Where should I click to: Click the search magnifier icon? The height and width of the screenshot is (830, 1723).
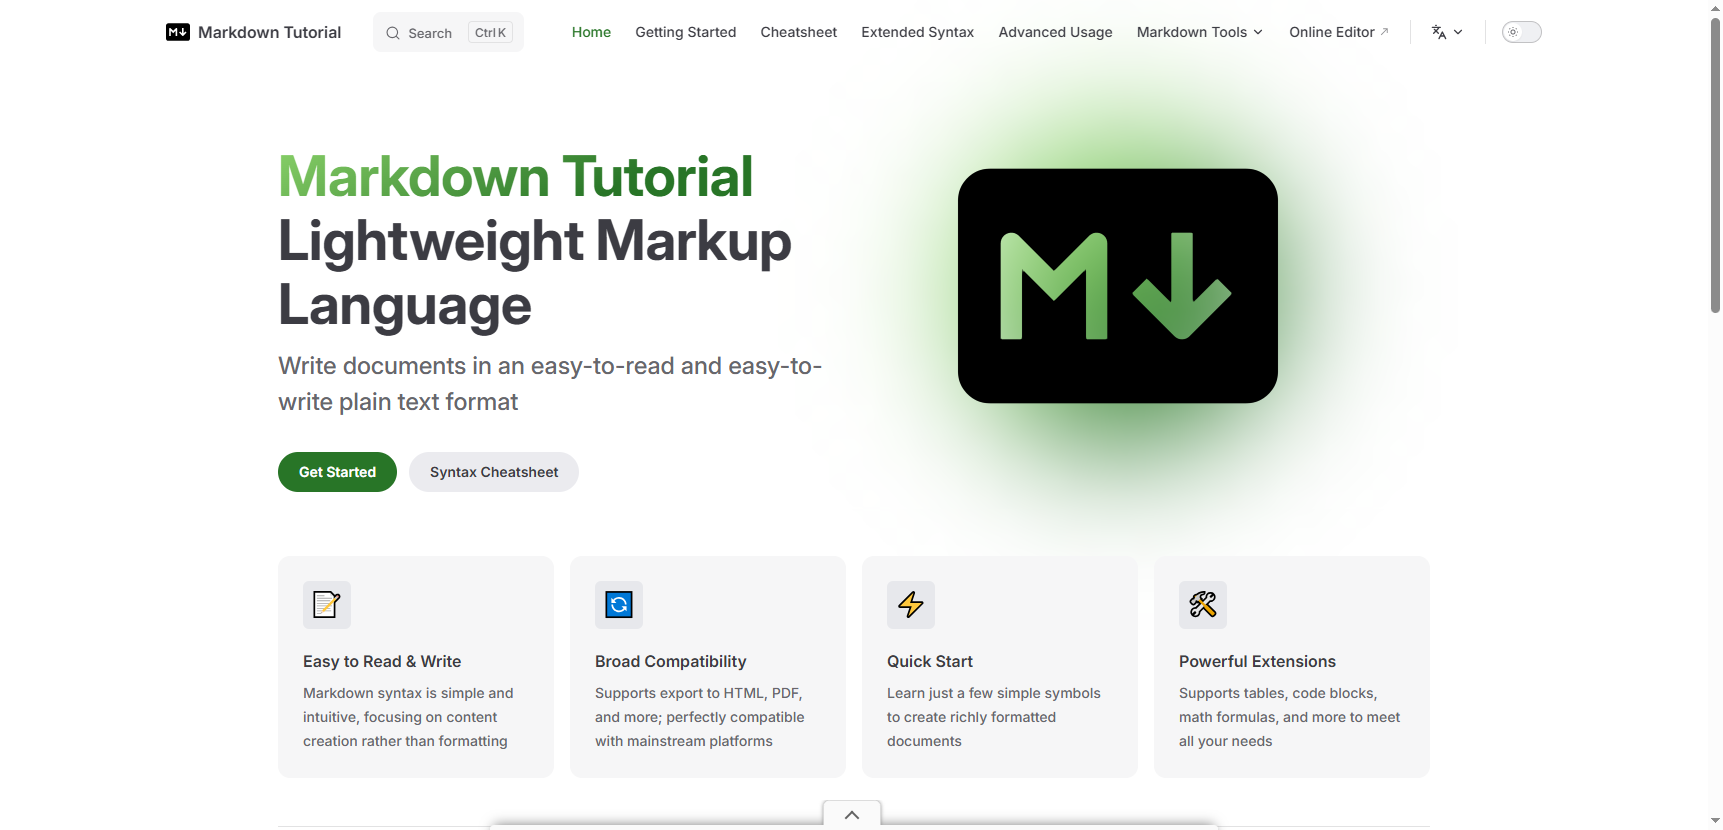393,33
